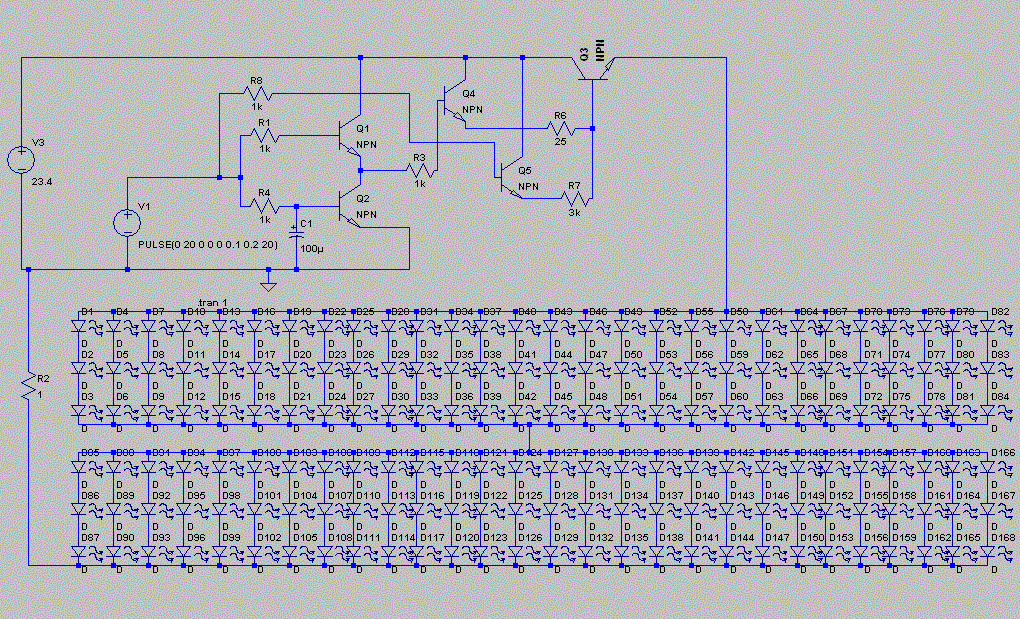Select resistor R4 symbol
This screenshot has width=1020, height=619.
(264, 205)
